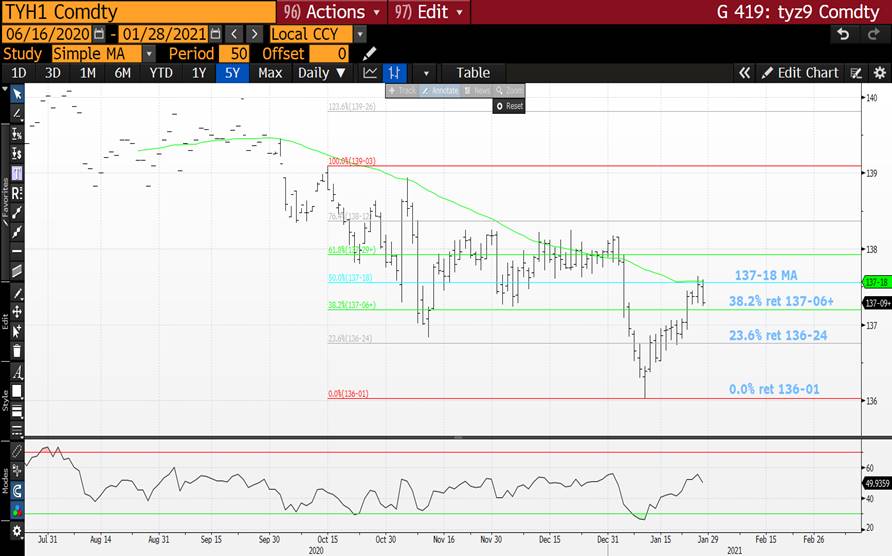Toggle the Annotate mode on chart
892x556 pixels.
439,91
